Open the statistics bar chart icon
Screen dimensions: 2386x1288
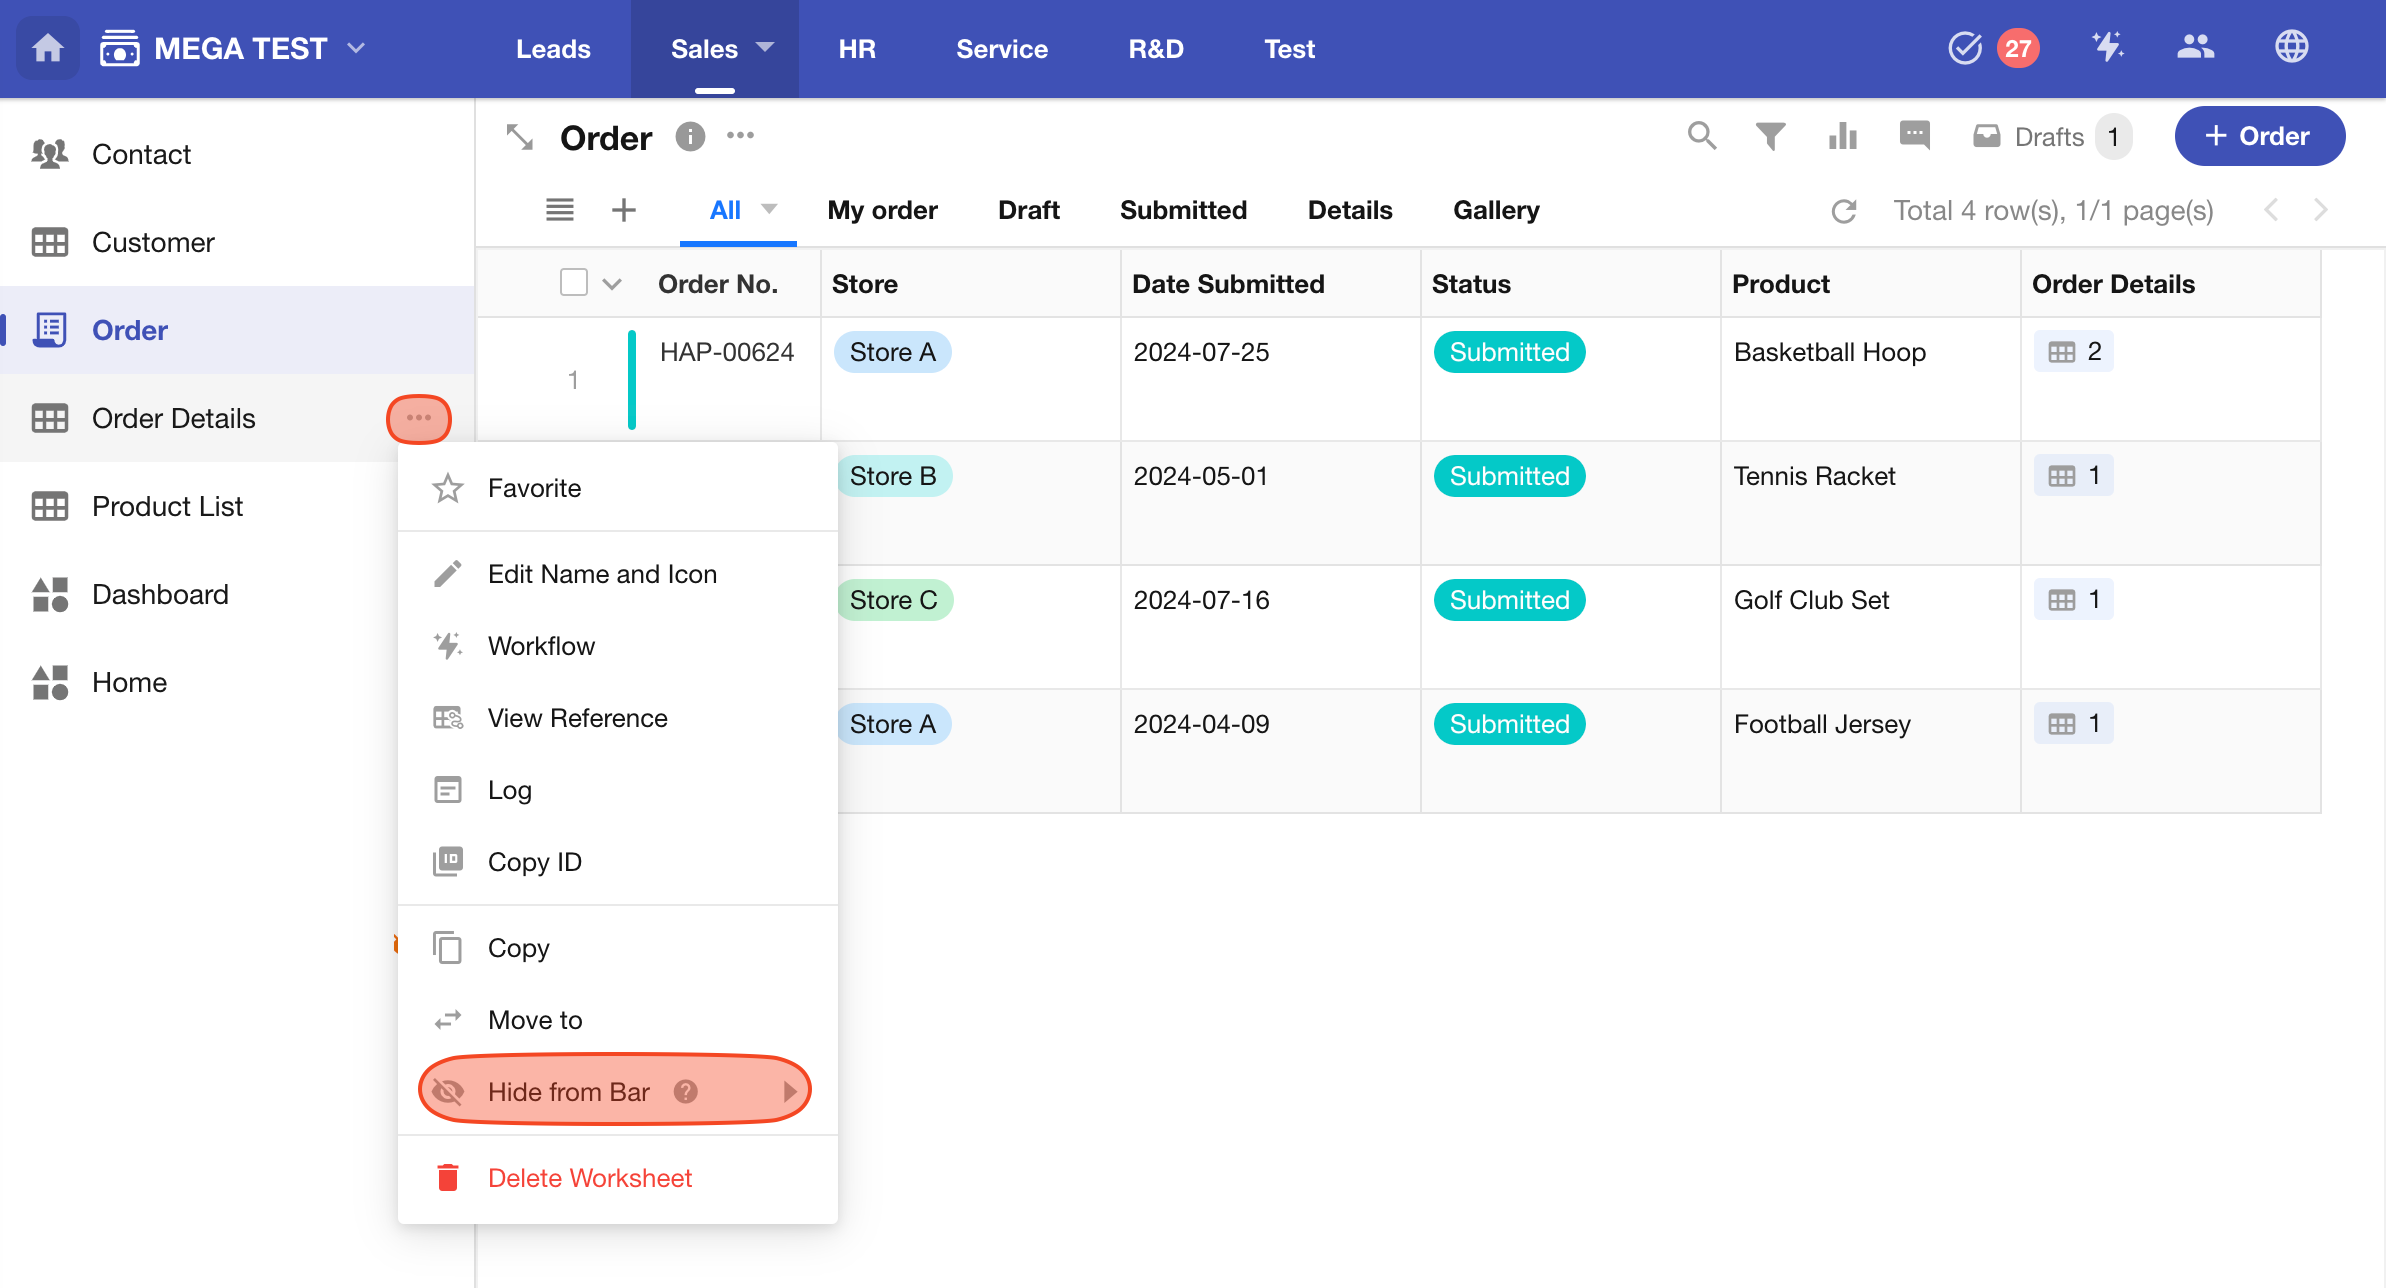[1842, 136]
